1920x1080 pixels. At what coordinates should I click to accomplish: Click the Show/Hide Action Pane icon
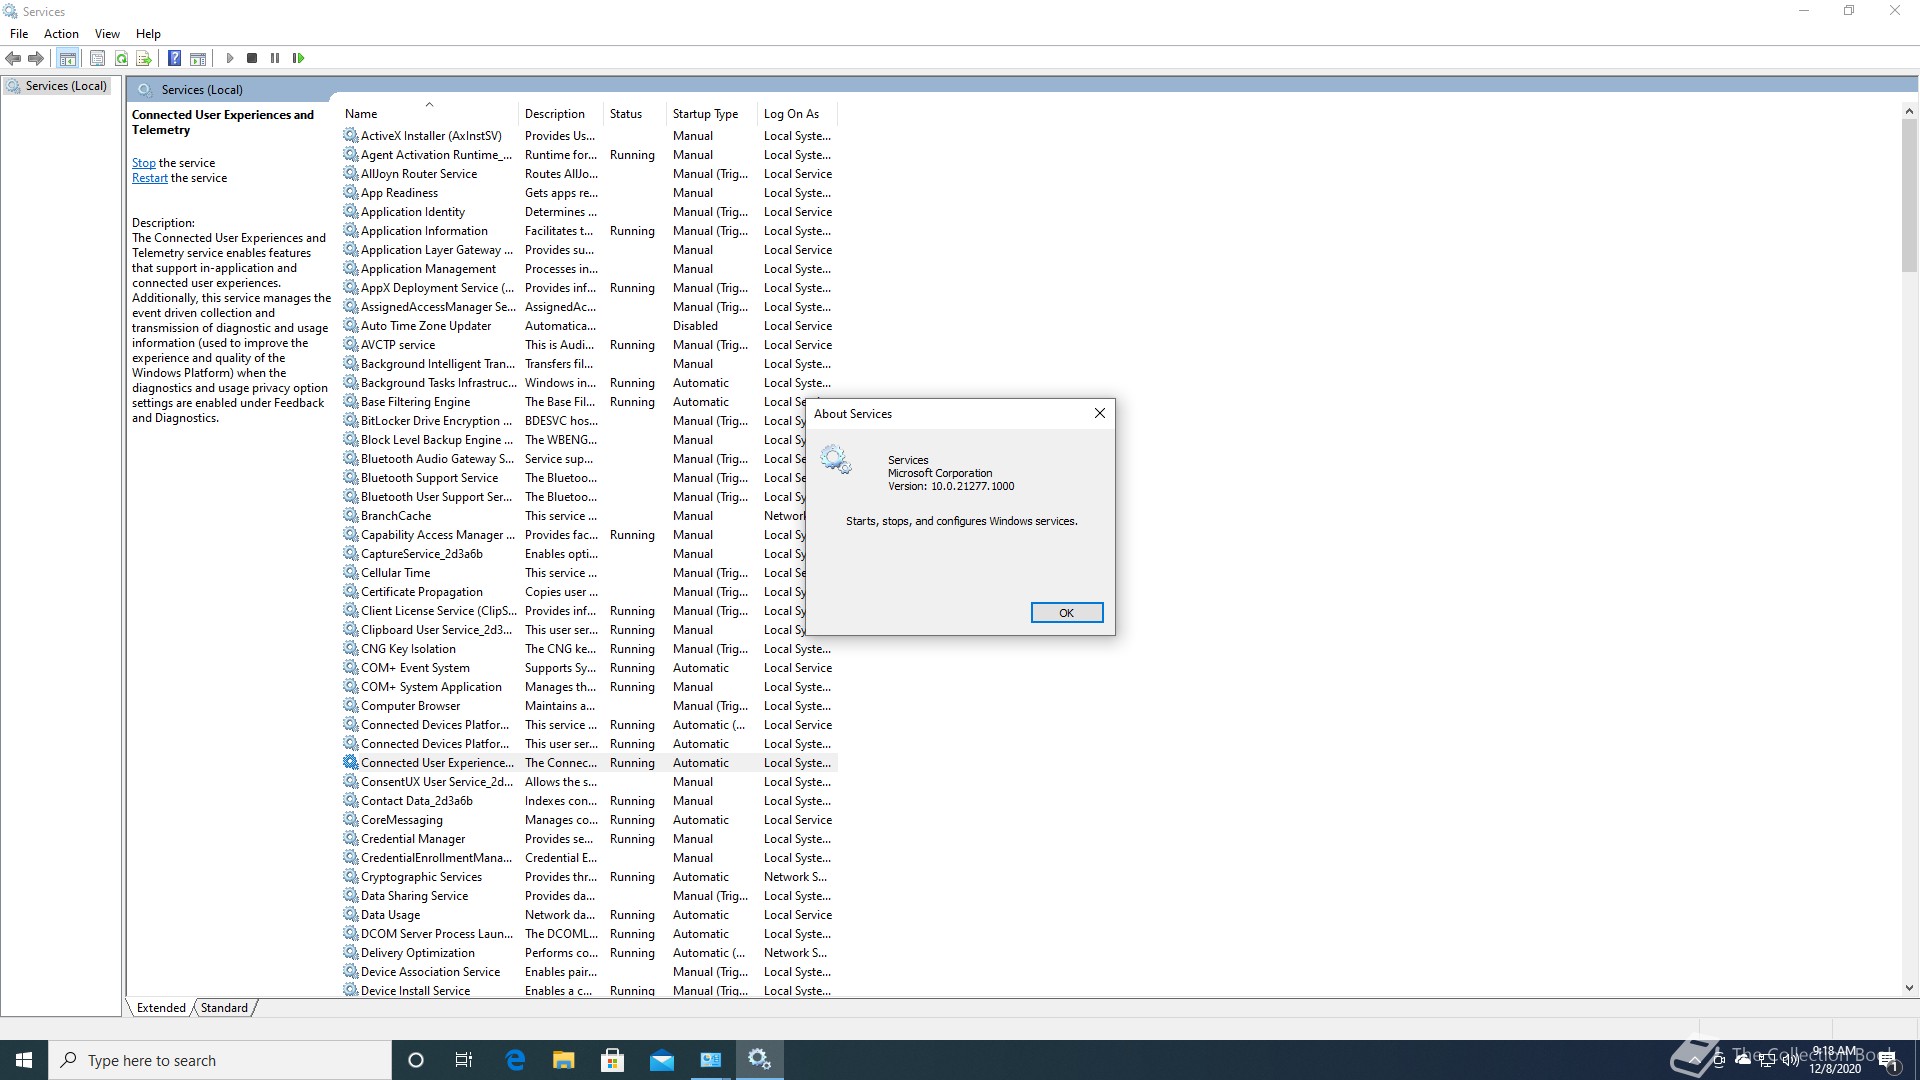click(198, 58)
